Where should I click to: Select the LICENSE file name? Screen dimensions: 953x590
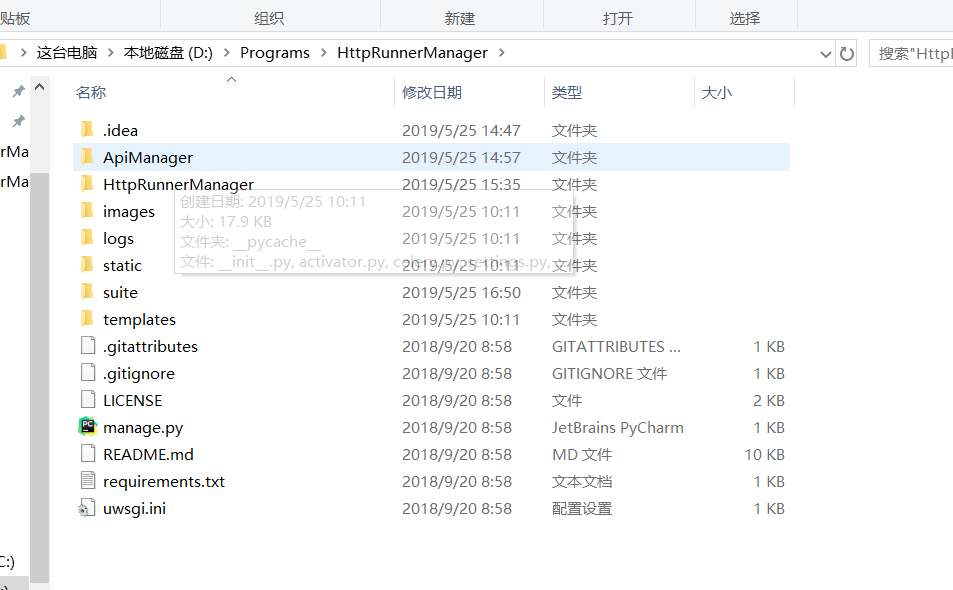pos(132,400)
